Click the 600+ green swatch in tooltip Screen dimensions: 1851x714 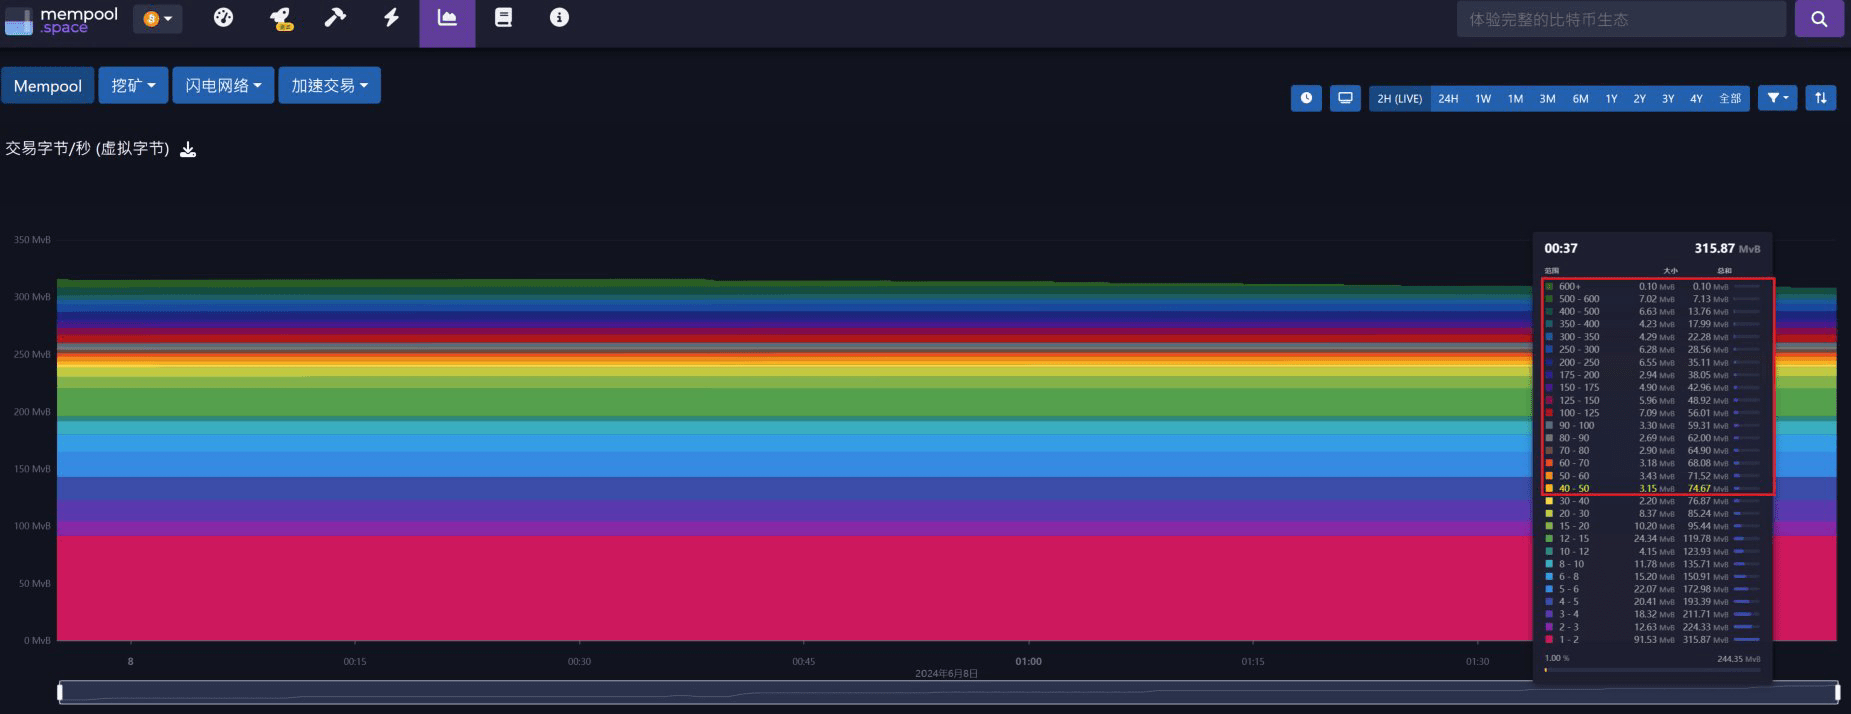[x=1549, y=286]
